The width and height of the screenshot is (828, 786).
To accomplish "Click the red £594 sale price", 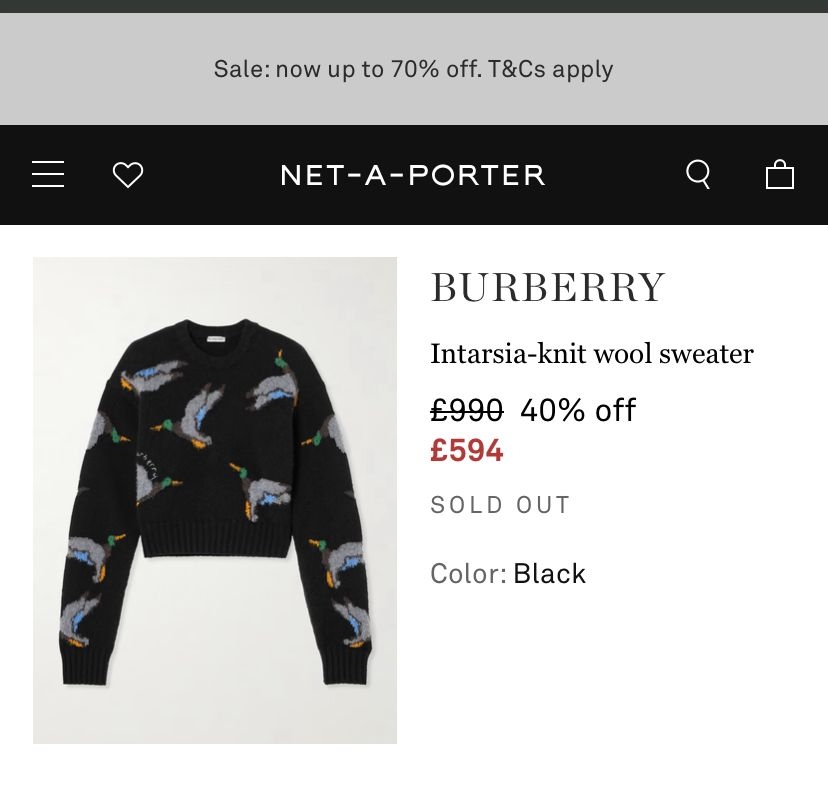I will click(466, 451).
